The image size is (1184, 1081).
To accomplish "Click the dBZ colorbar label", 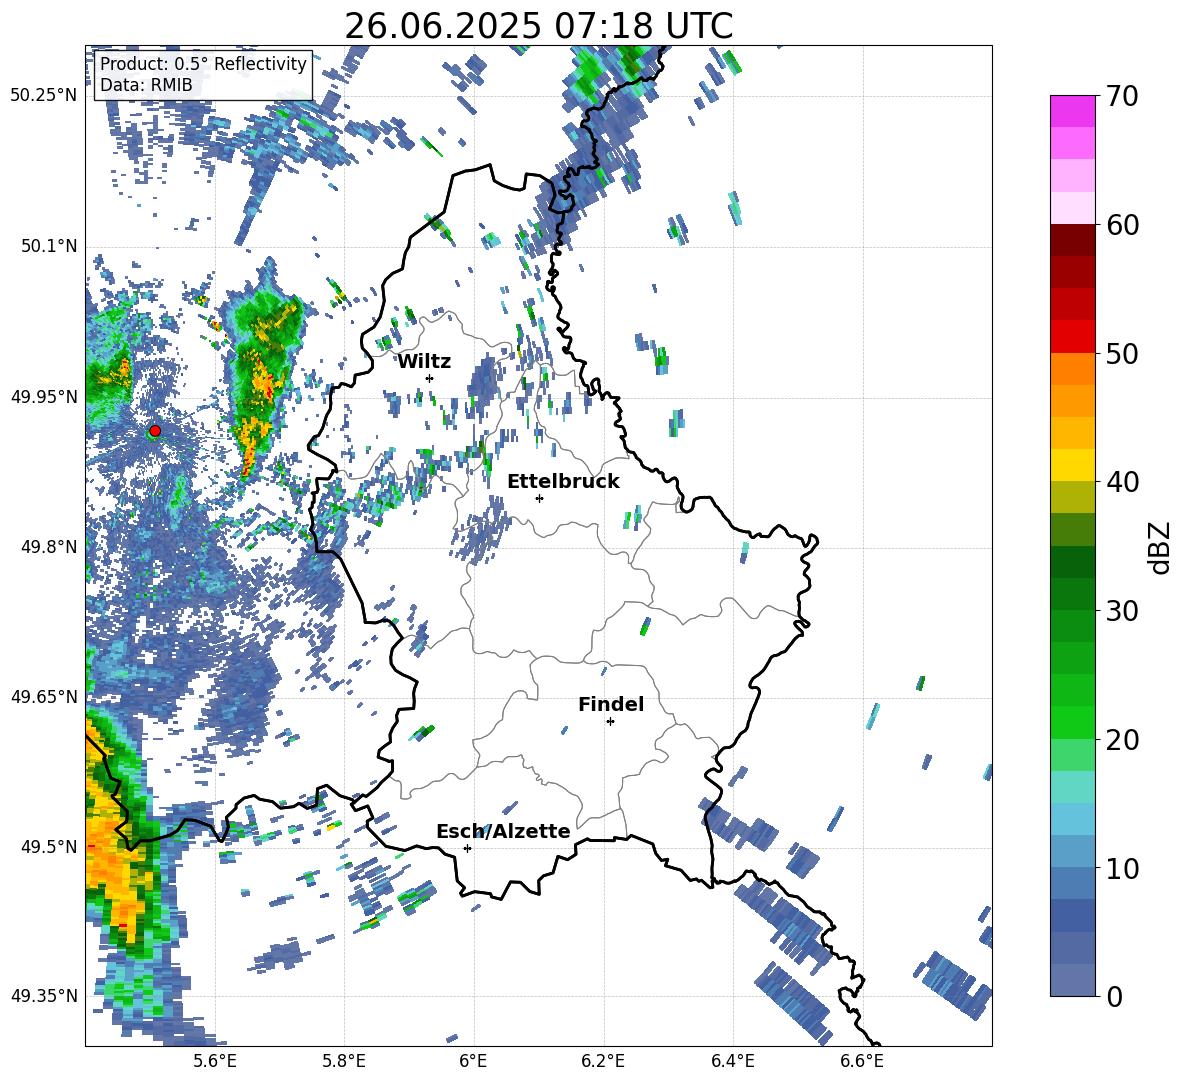I will point(1161,547).
